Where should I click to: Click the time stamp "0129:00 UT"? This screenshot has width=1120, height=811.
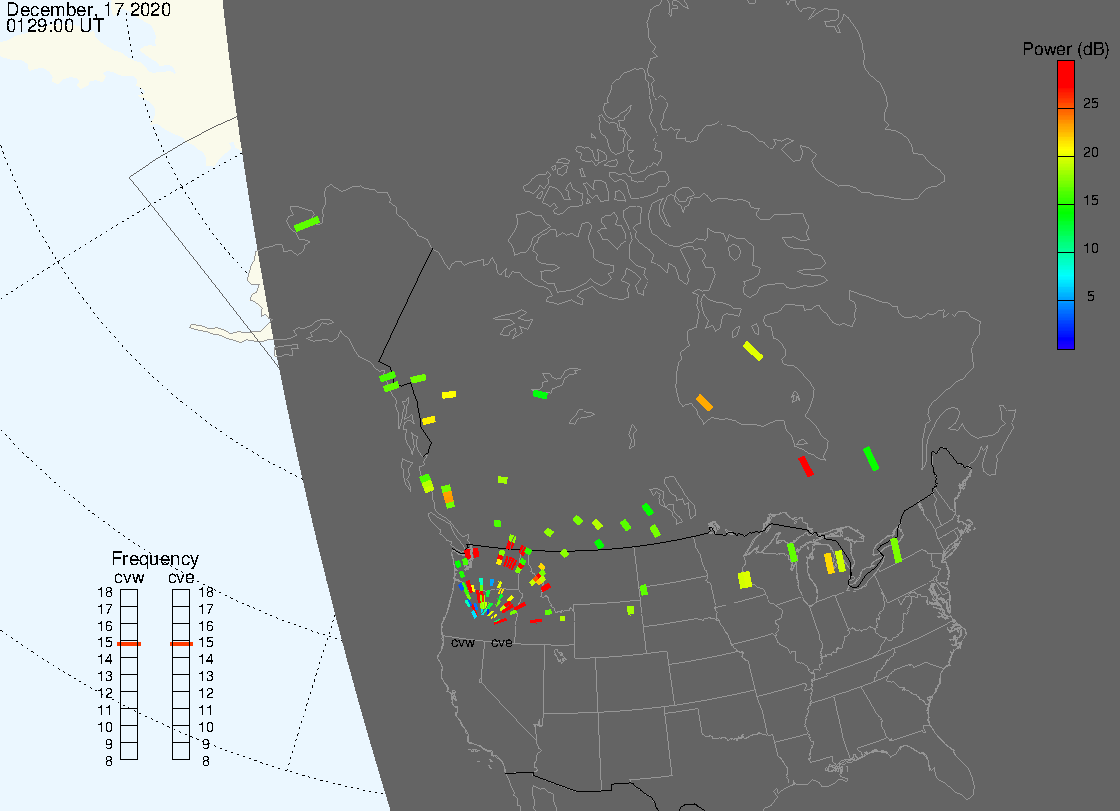[x=55, y=26]
